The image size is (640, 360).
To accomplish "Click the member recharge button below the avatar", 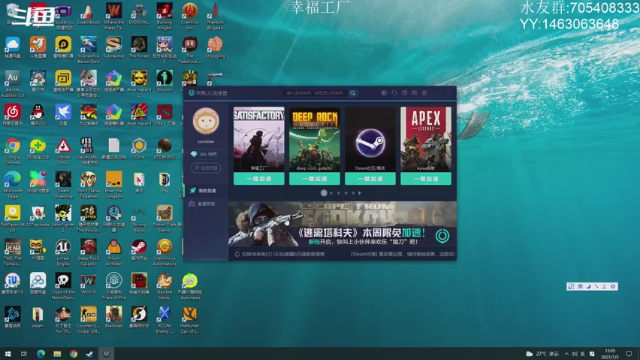I will 206,168.
